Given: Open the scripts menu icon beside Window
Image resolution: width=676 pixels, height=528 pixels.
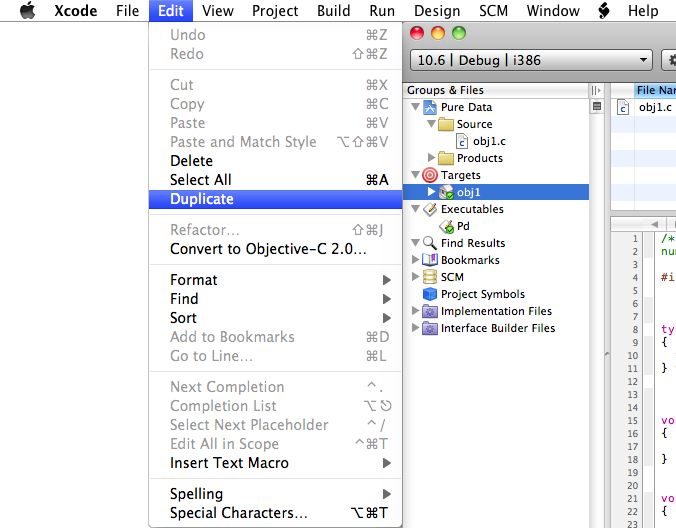Looking at the screenshot, I should [604, 10].
